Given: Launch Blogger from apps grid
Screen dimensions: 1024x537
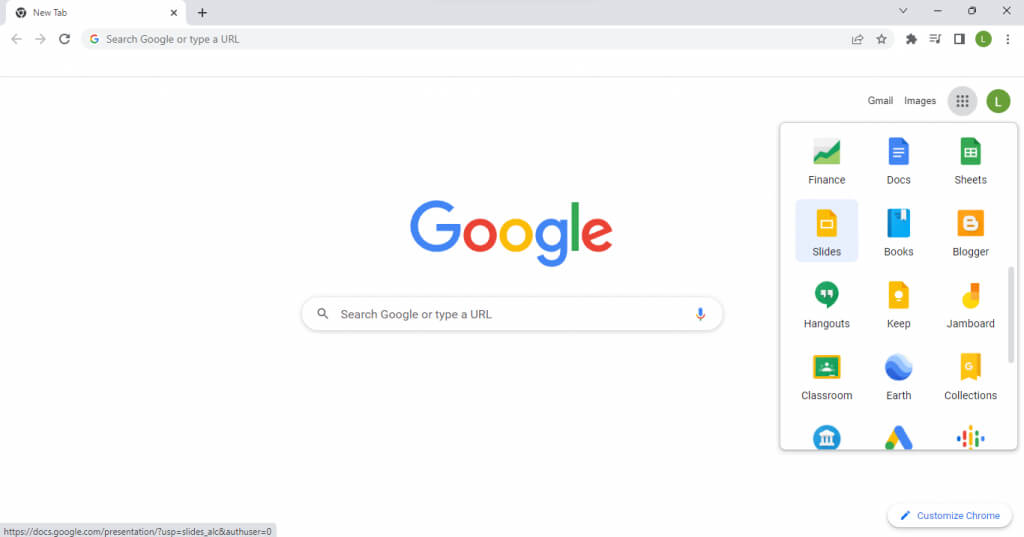Looking at the screenshot, I should [970, 231].
